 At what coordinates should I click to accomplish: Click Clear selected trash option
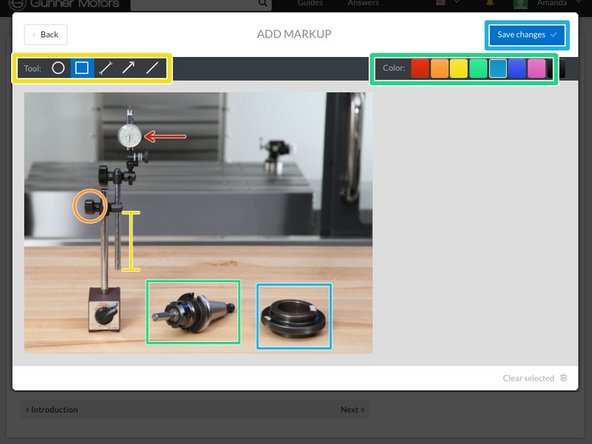coord(535,378)
